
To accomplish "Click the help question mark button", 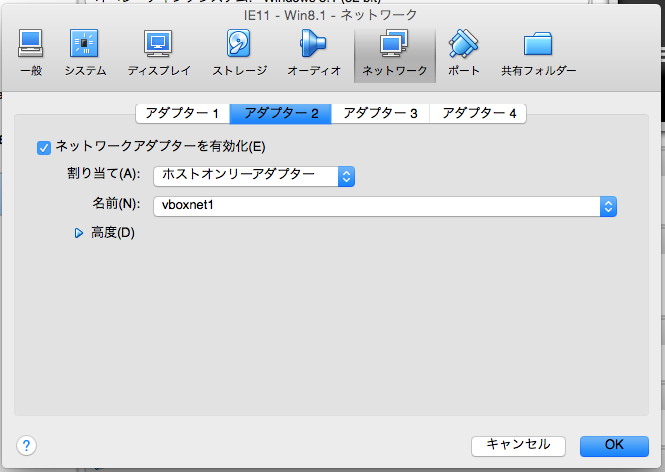I will coord(27,445).
